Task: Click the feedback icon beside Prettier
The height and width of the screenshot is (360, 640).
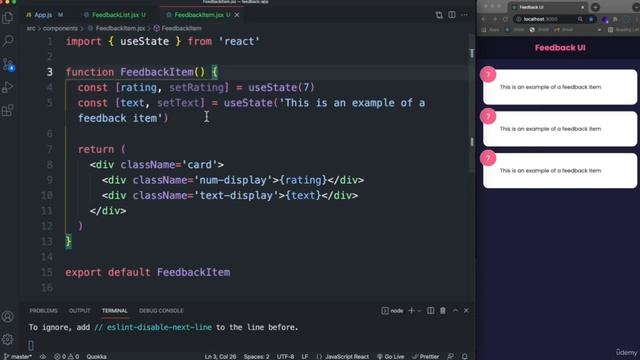Action: click(x=451, y=356)
